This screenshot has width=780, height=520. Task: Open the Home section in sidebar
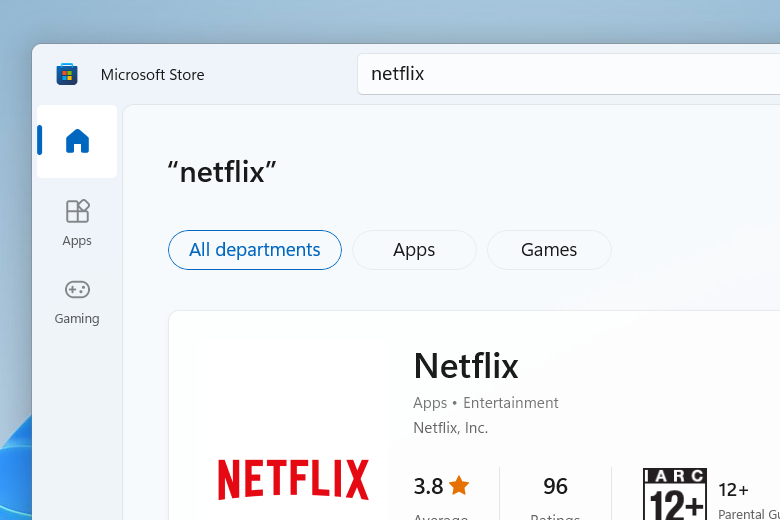click(x=77, y=141)
